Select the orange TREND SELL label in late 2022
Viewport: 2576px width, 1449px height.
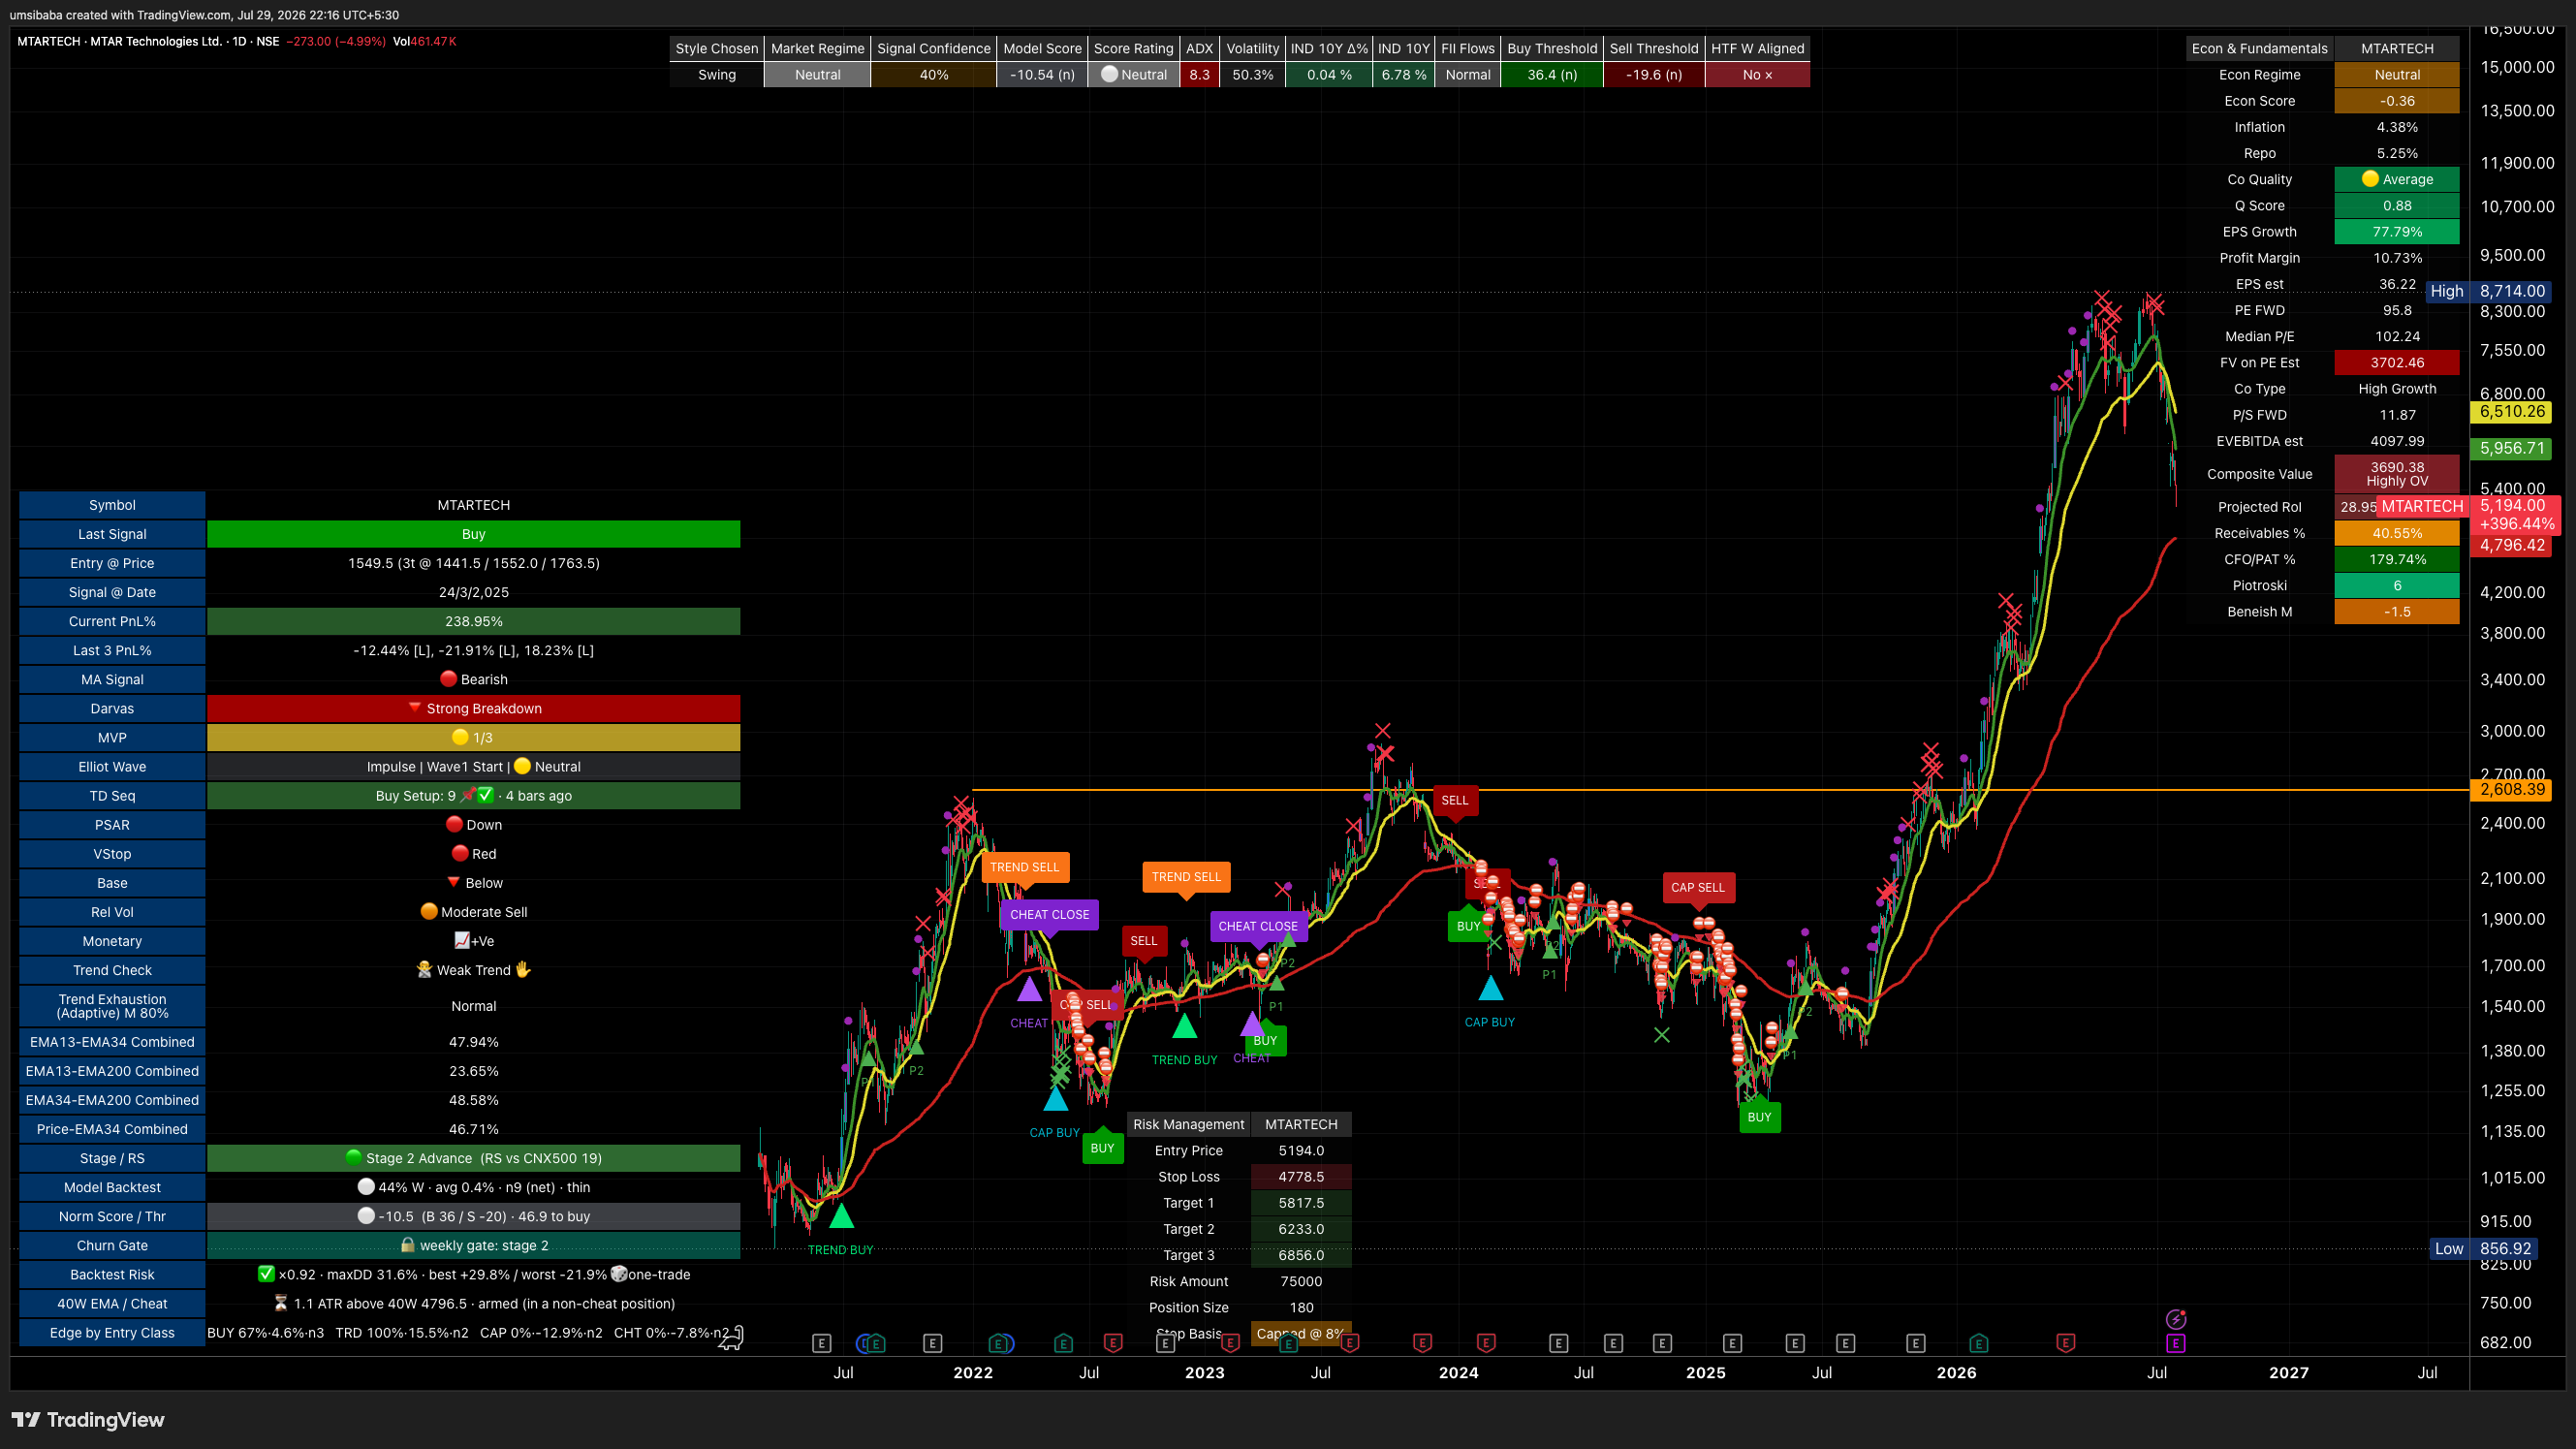pyautogui.click(x=1186, y=877)
